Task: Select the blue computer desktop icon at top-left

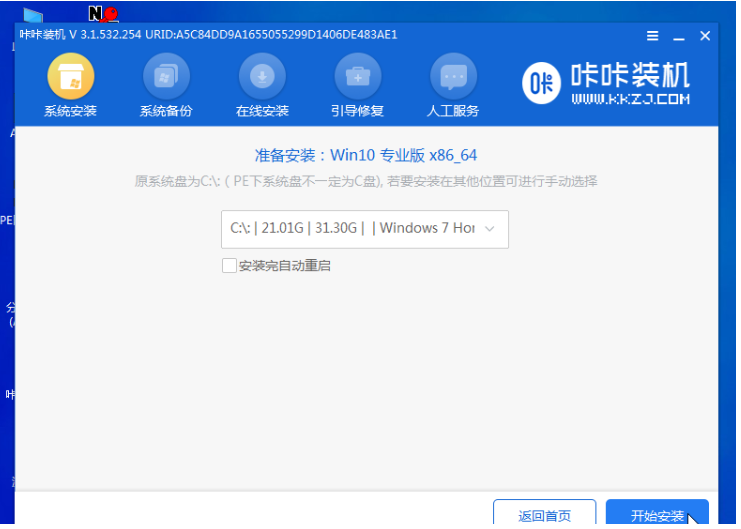Action: click(32, 16)
